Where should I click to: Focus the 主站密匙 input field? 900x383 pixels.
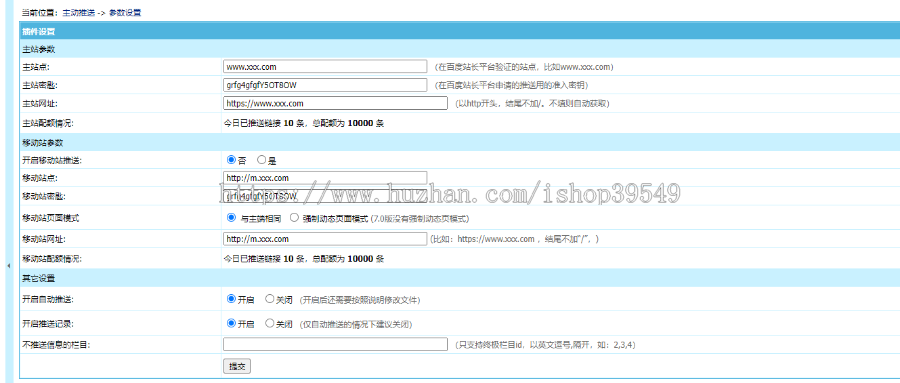325,85
